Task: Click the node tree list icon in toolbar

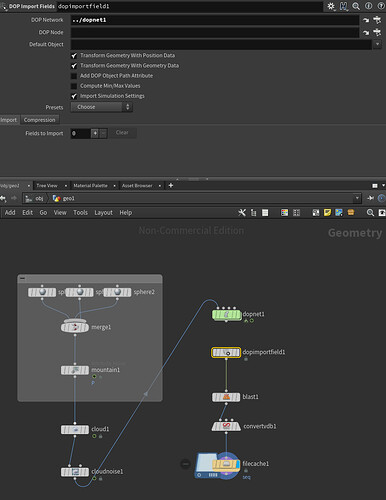Action: point(254,213)
